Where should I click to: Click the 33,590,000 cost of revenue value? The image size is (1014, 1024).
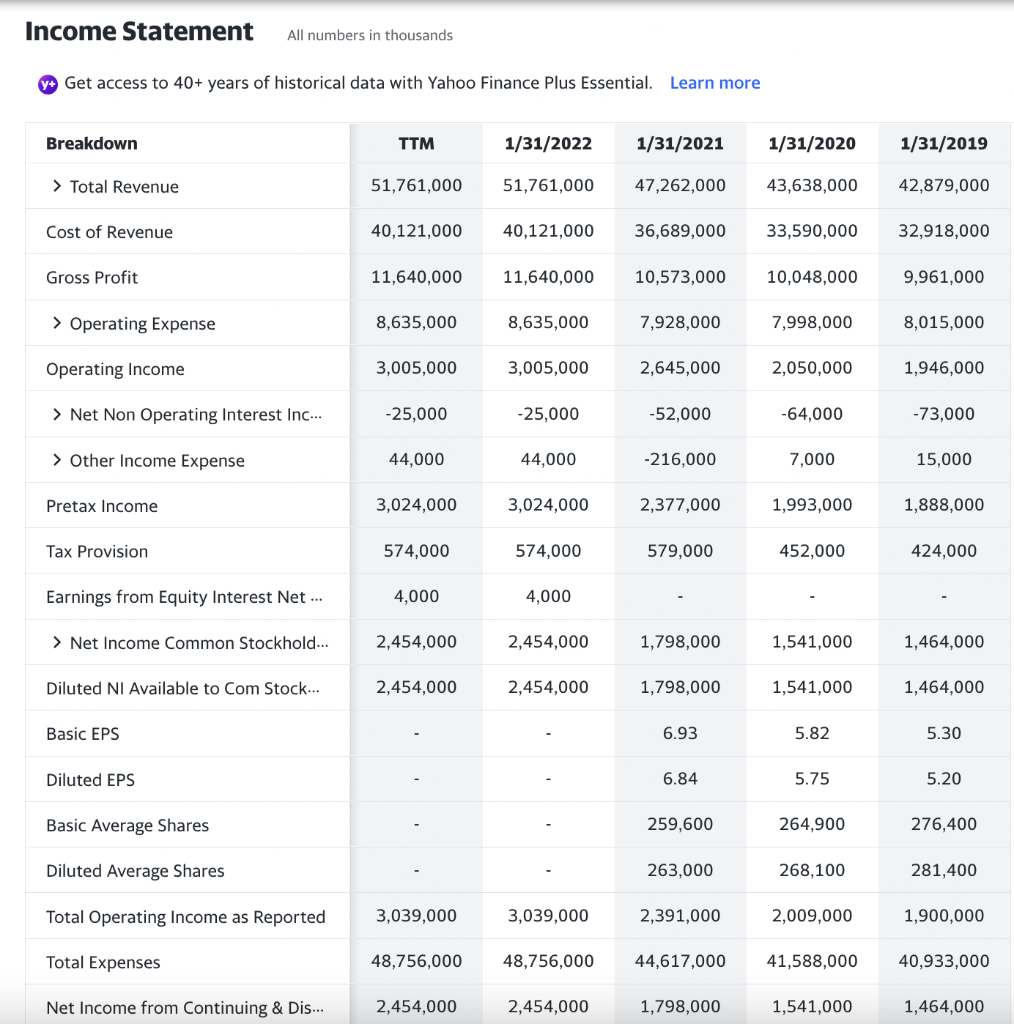tap(812, 231)
